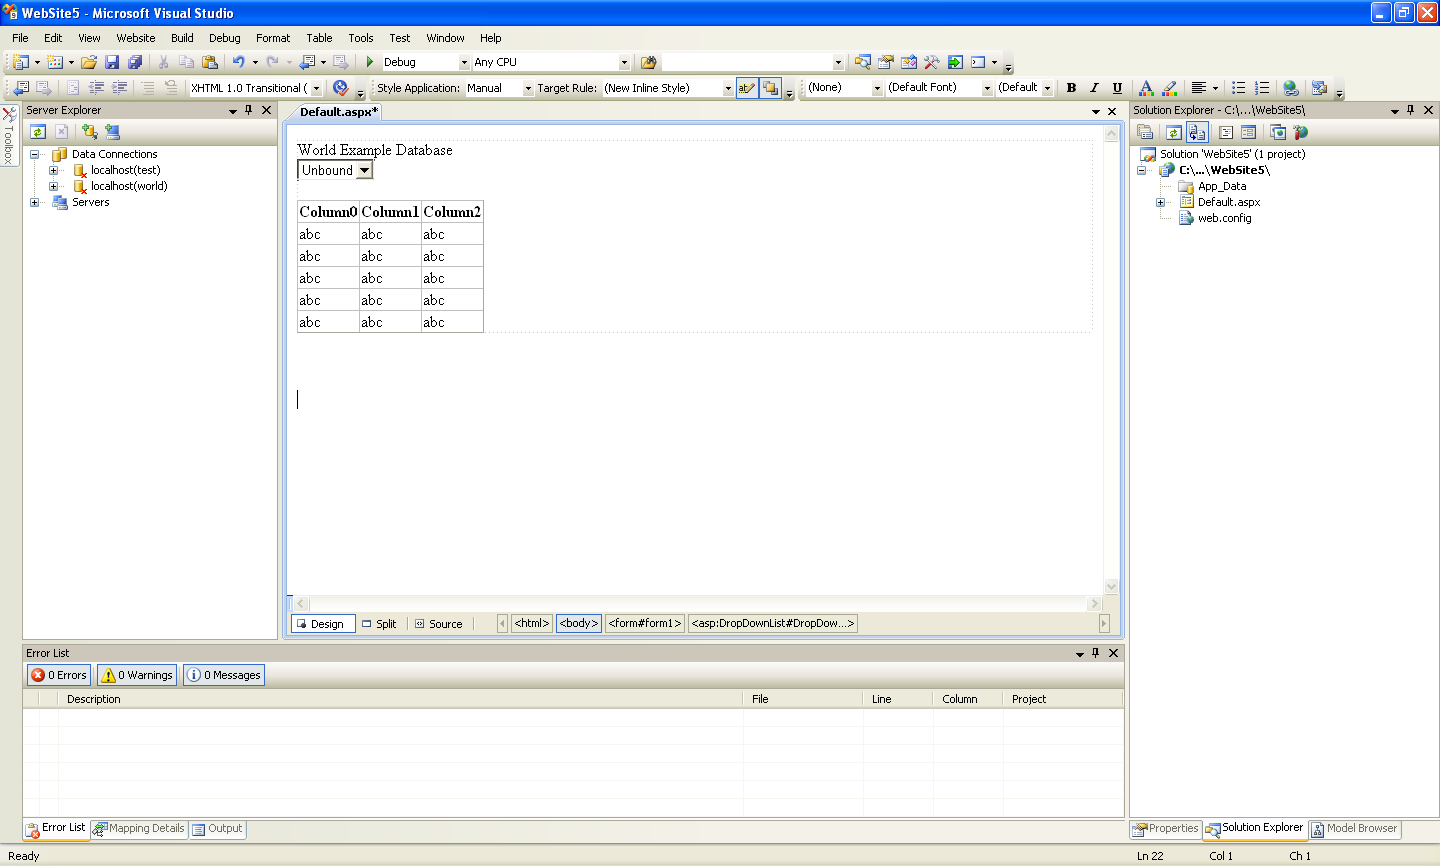Open the Target Rule combo box
Viewport: 1440px width, 866px height.
click(726, 87)
